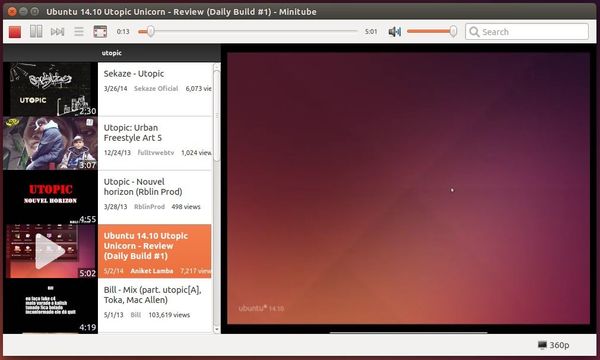Select the 'utopic' playlist header tab
Screen dimensions: 600x360
click(x=112, y=53)
